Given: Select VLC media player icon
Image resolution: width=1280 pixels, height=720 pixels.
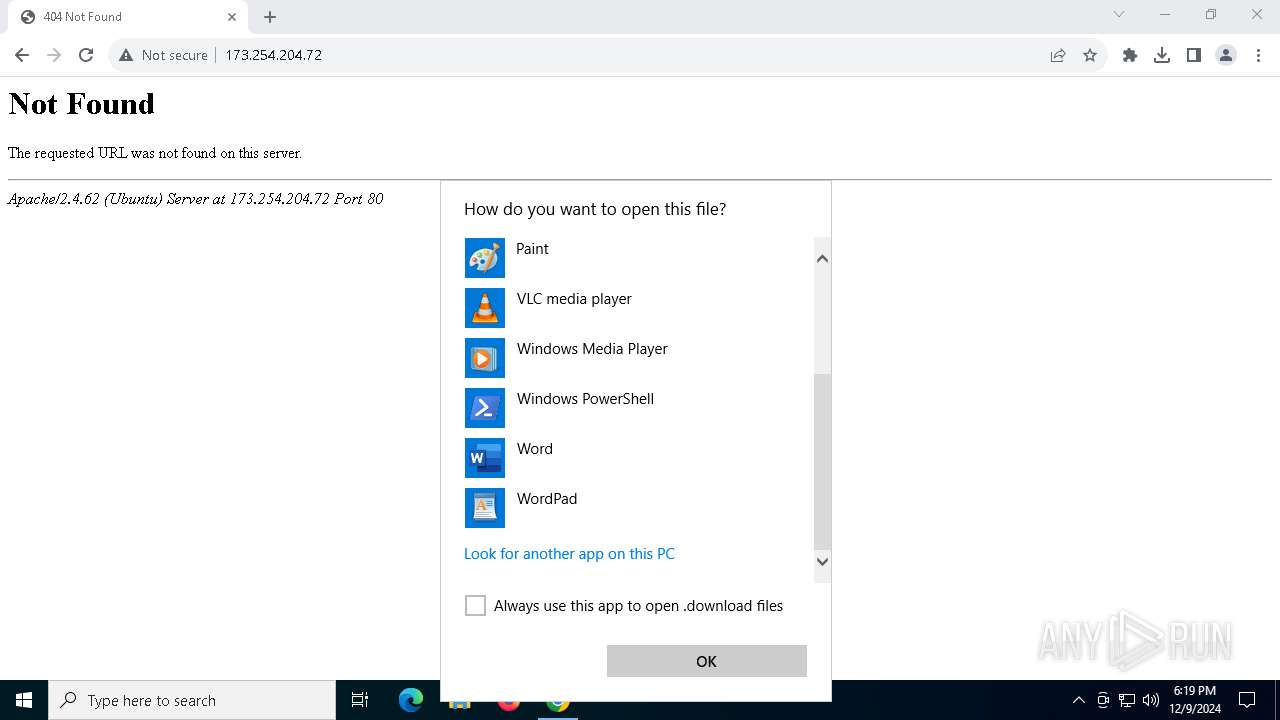Looking at the screenshot, I should 485,308.
